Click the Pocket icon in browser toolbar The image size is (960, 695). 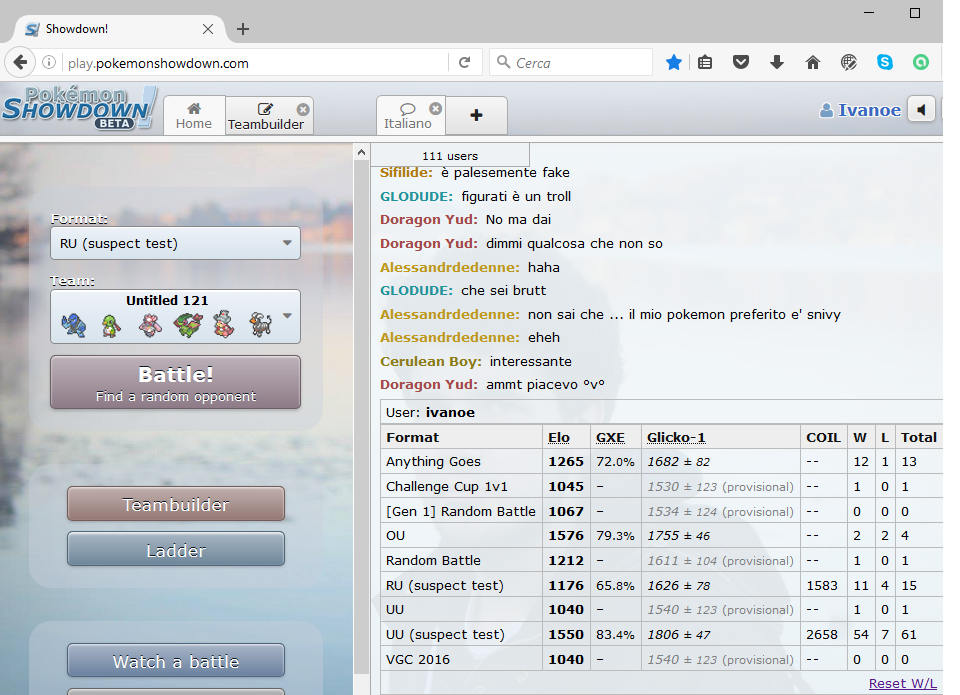(x=741, y=62)
